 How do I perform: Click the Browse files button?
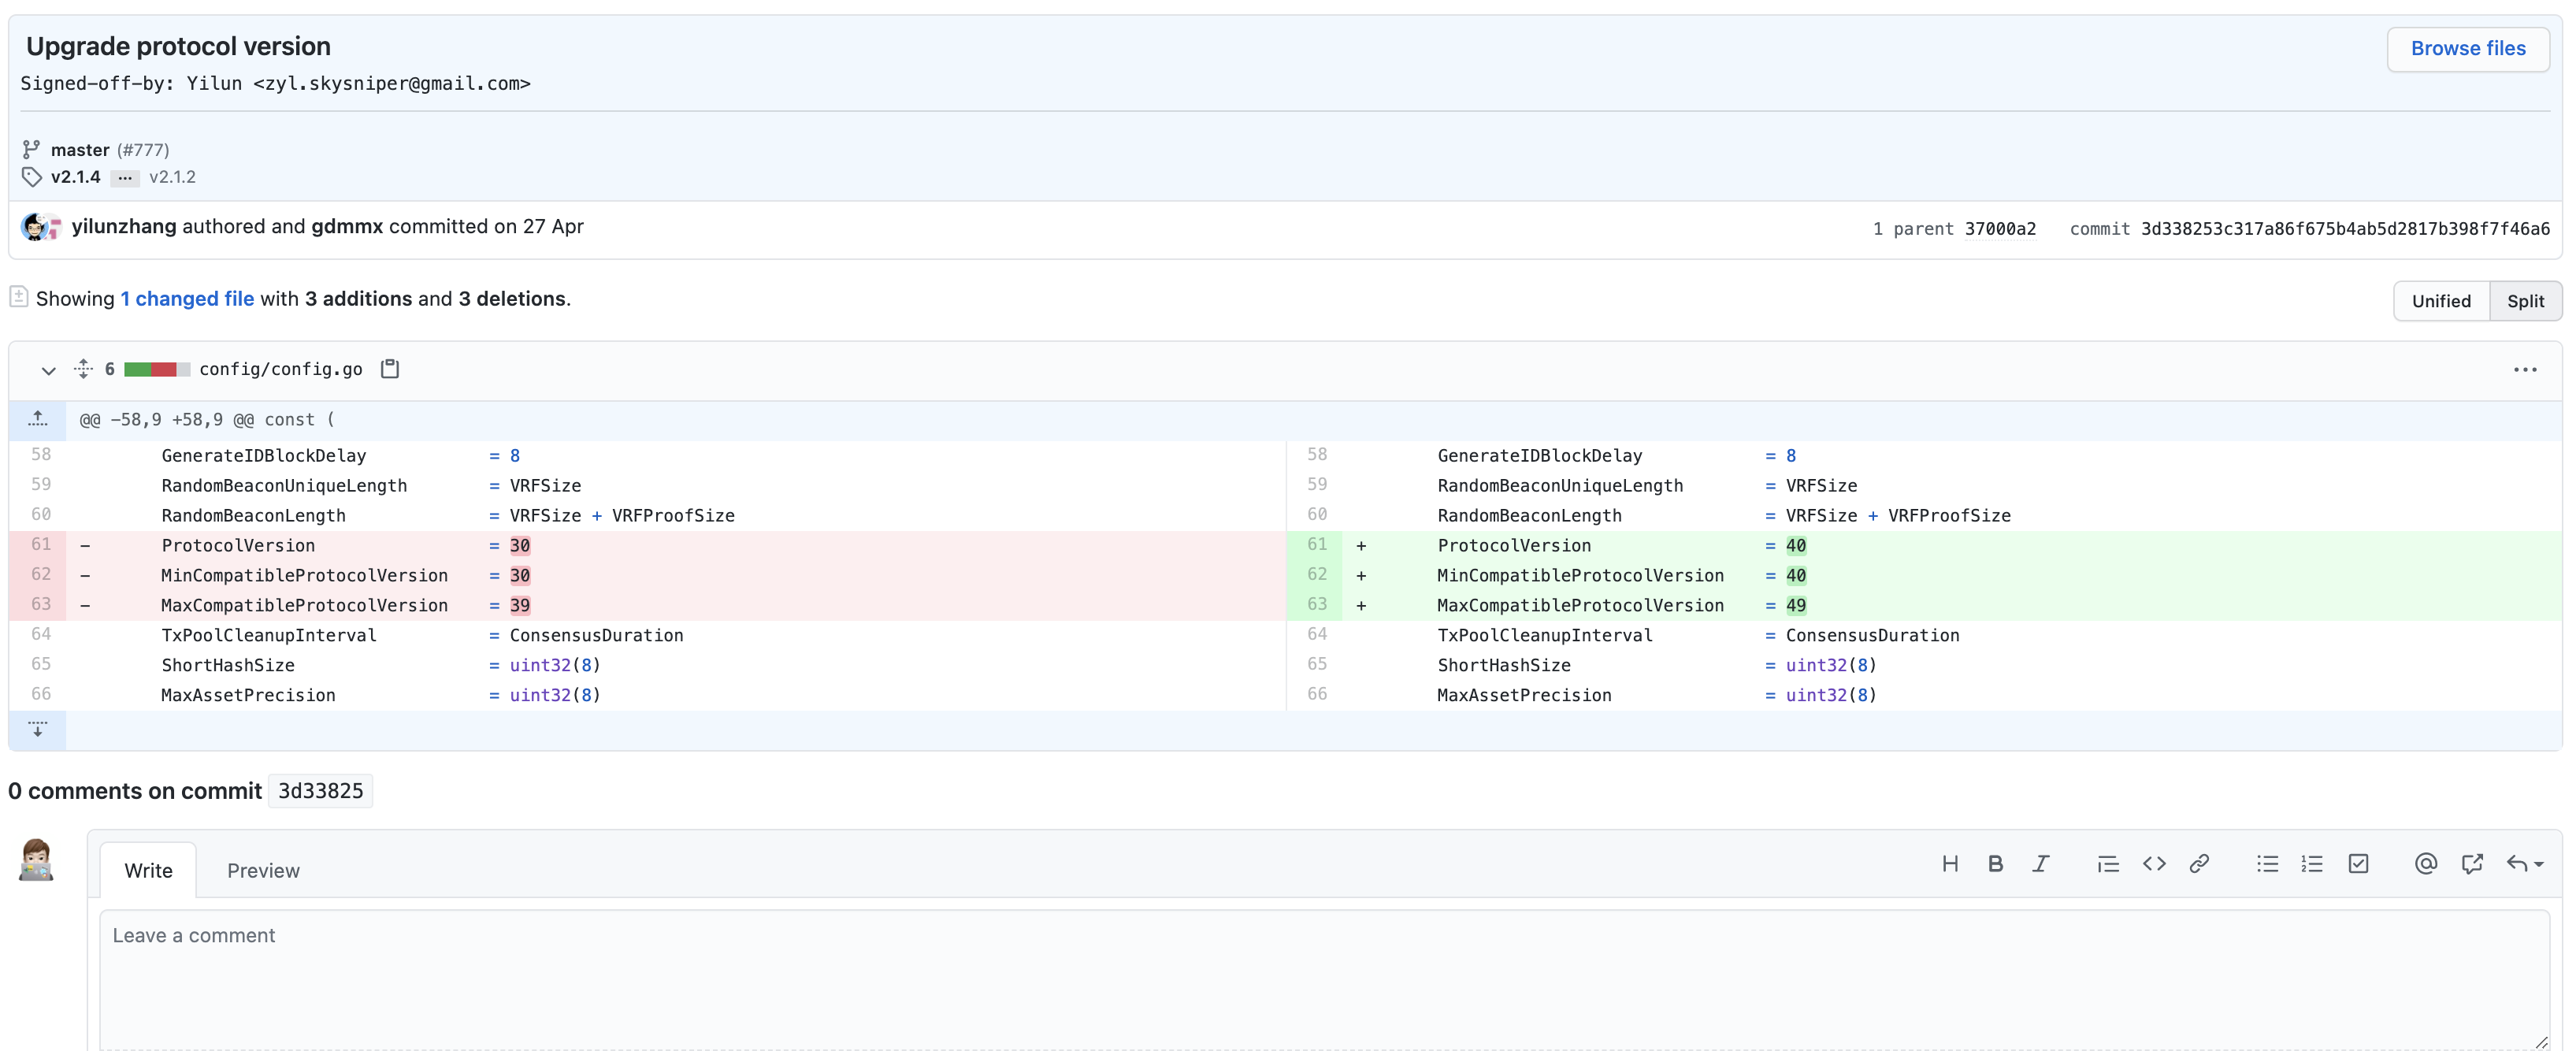coord(2467,48)
